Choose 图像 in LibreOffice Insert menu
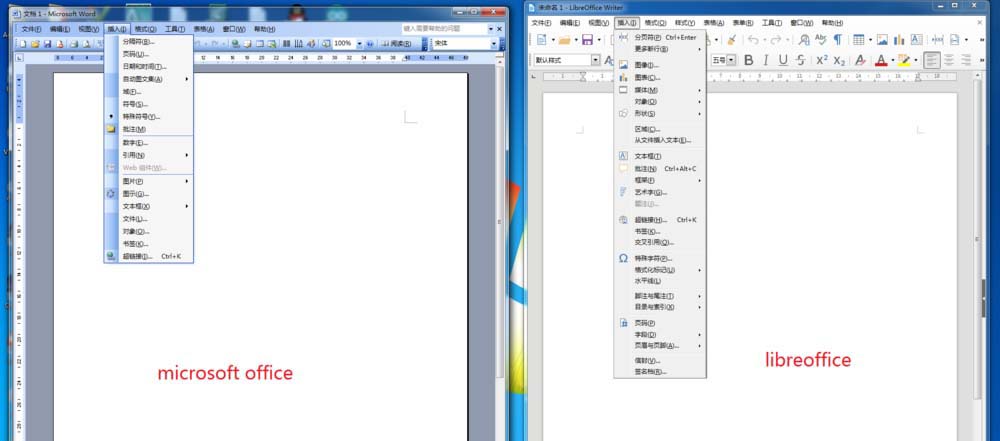 (659, 65)
